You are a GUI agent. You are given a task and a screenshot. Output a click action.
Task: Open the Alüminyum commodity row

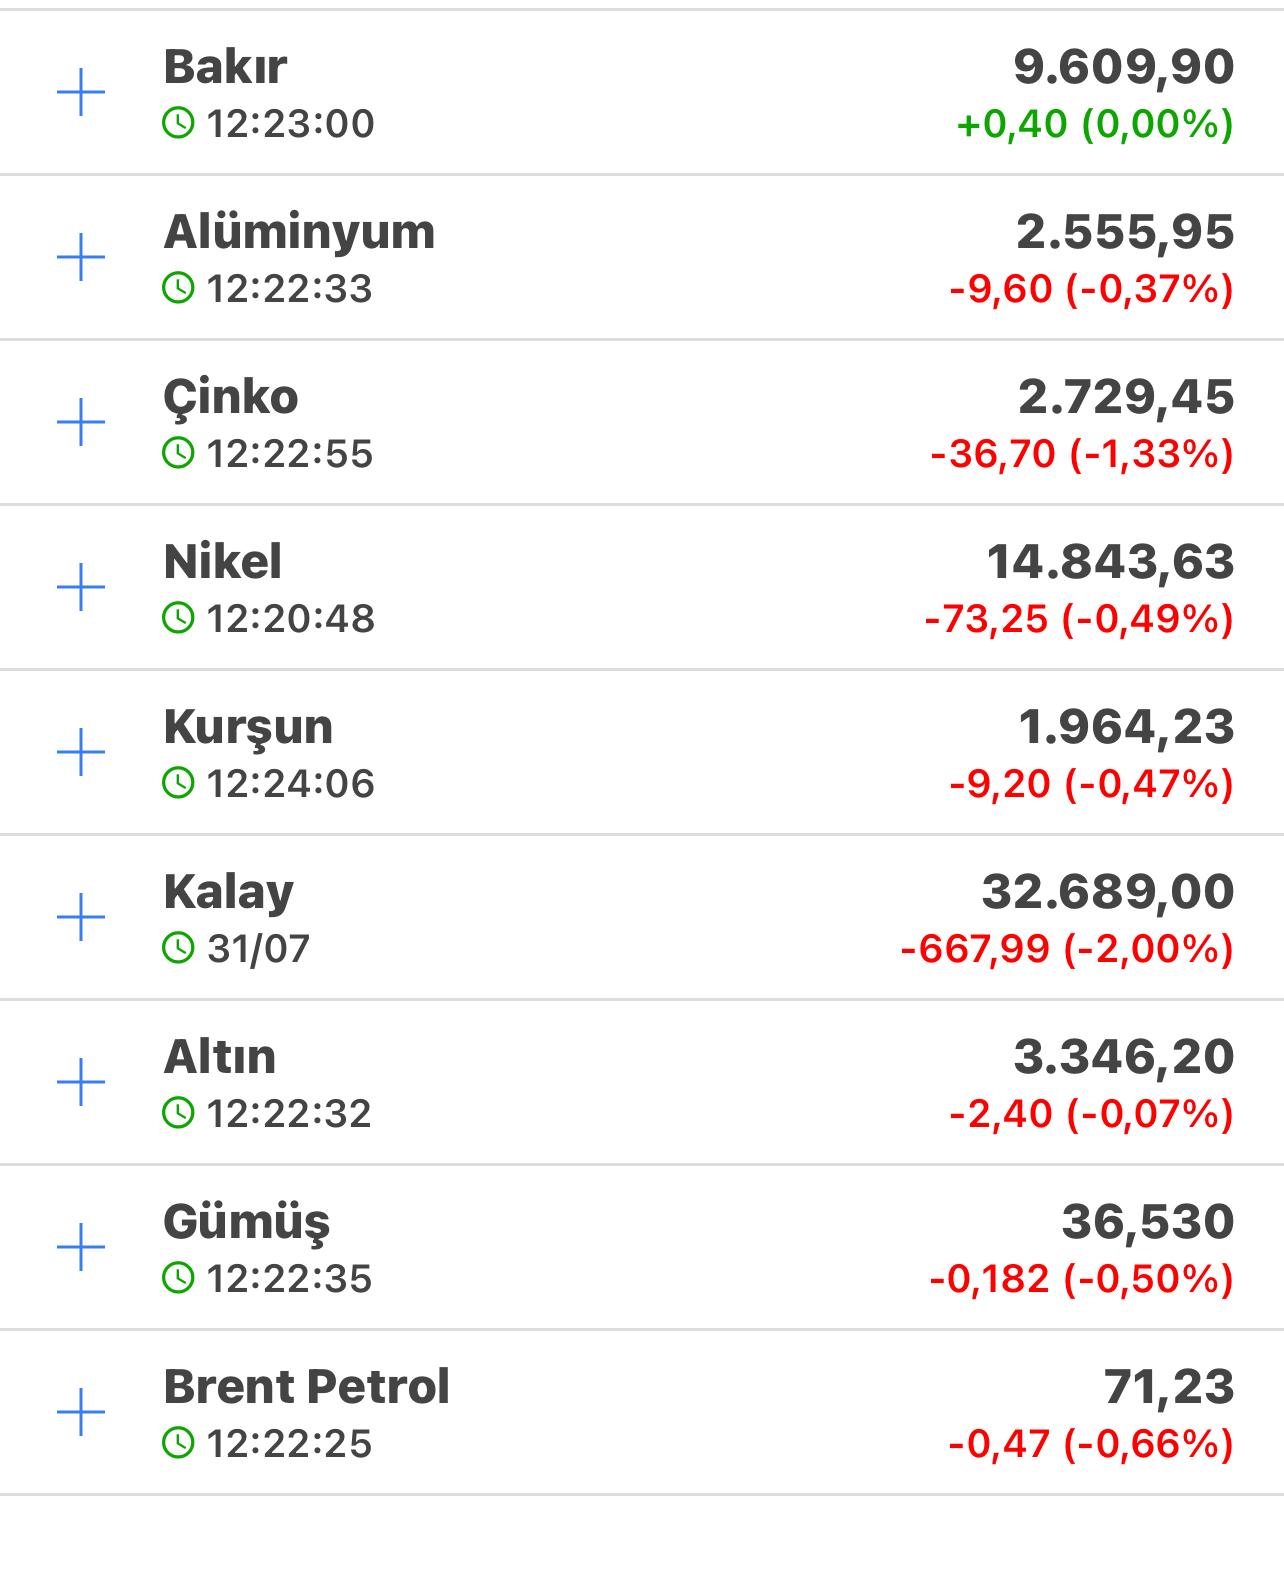(x=642, y=258)
